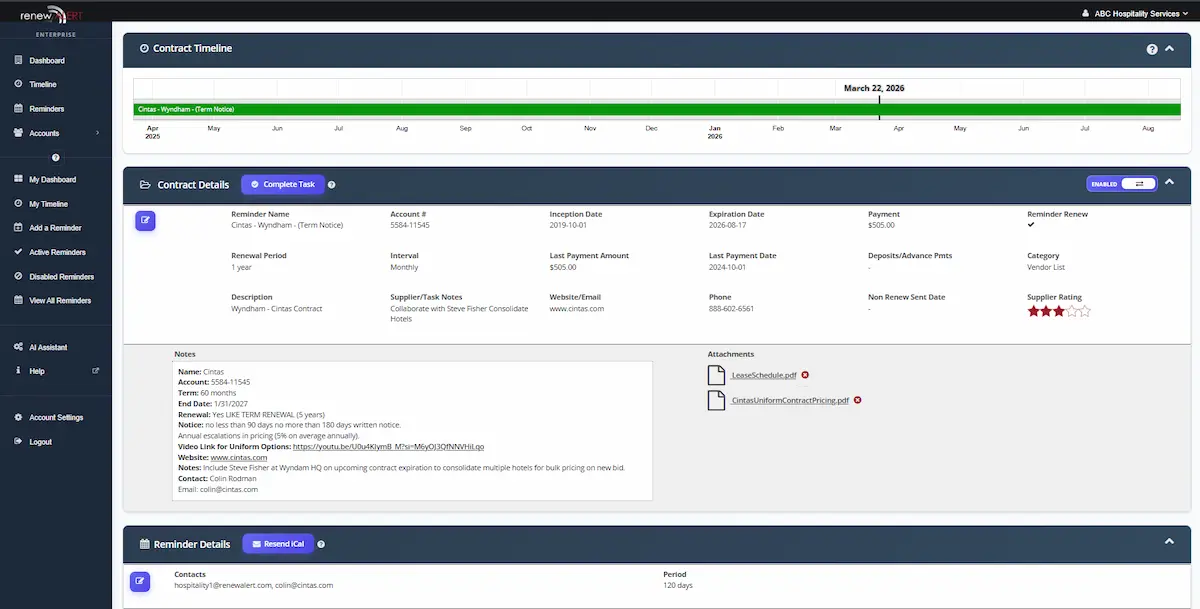This screenshot has width=1200, height=609.
Task: Open the AI Assistant from the sidebar
Action: (x=48, y=347)
